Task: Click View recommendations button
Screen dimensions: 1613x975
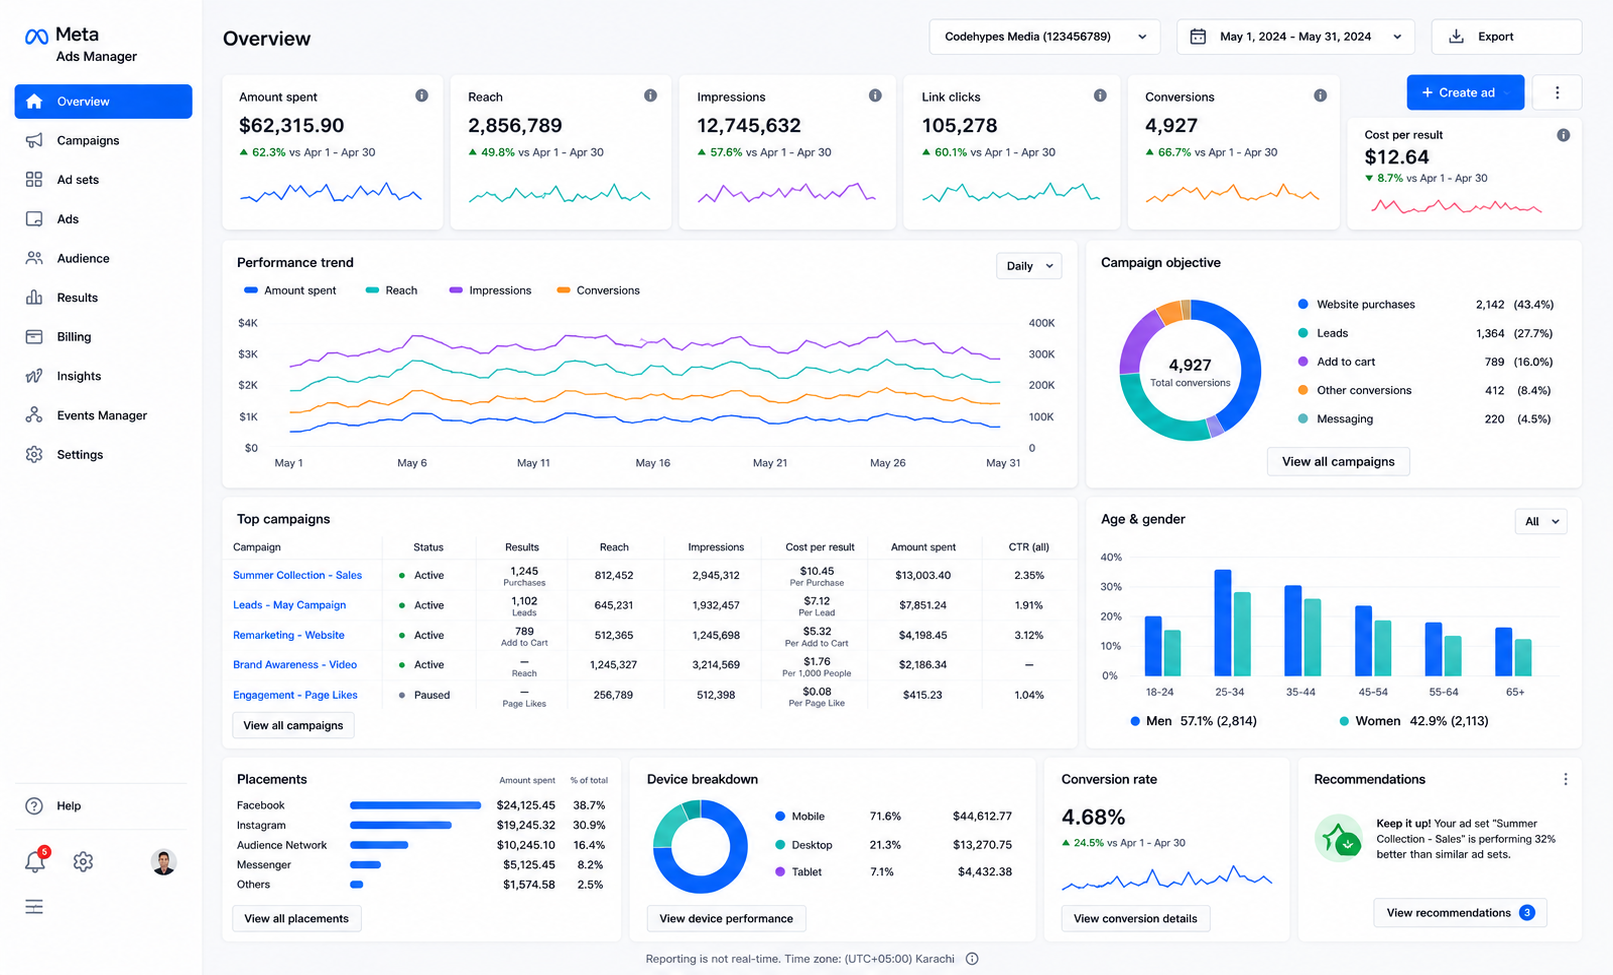Action: point(1460,912)
